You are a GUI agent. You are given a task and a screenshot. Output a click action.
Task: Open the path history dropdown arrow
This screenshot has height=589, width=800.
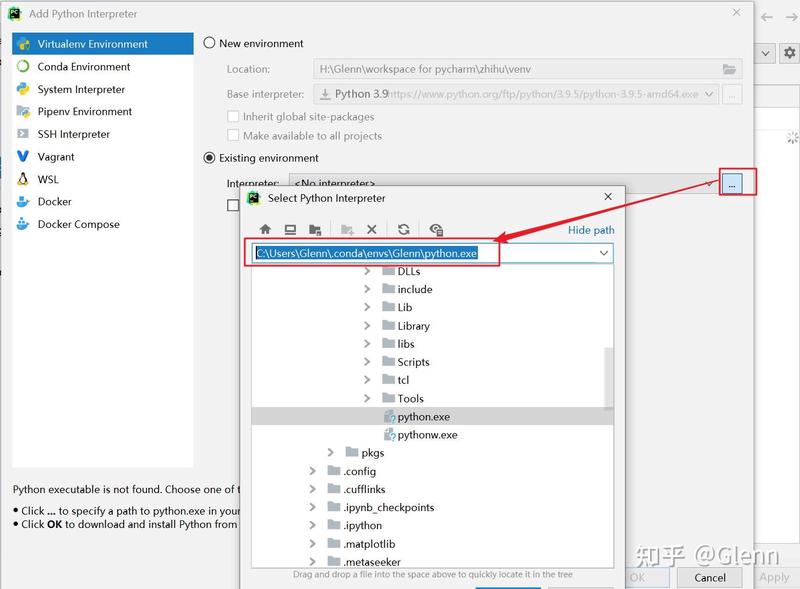[604, 253]
